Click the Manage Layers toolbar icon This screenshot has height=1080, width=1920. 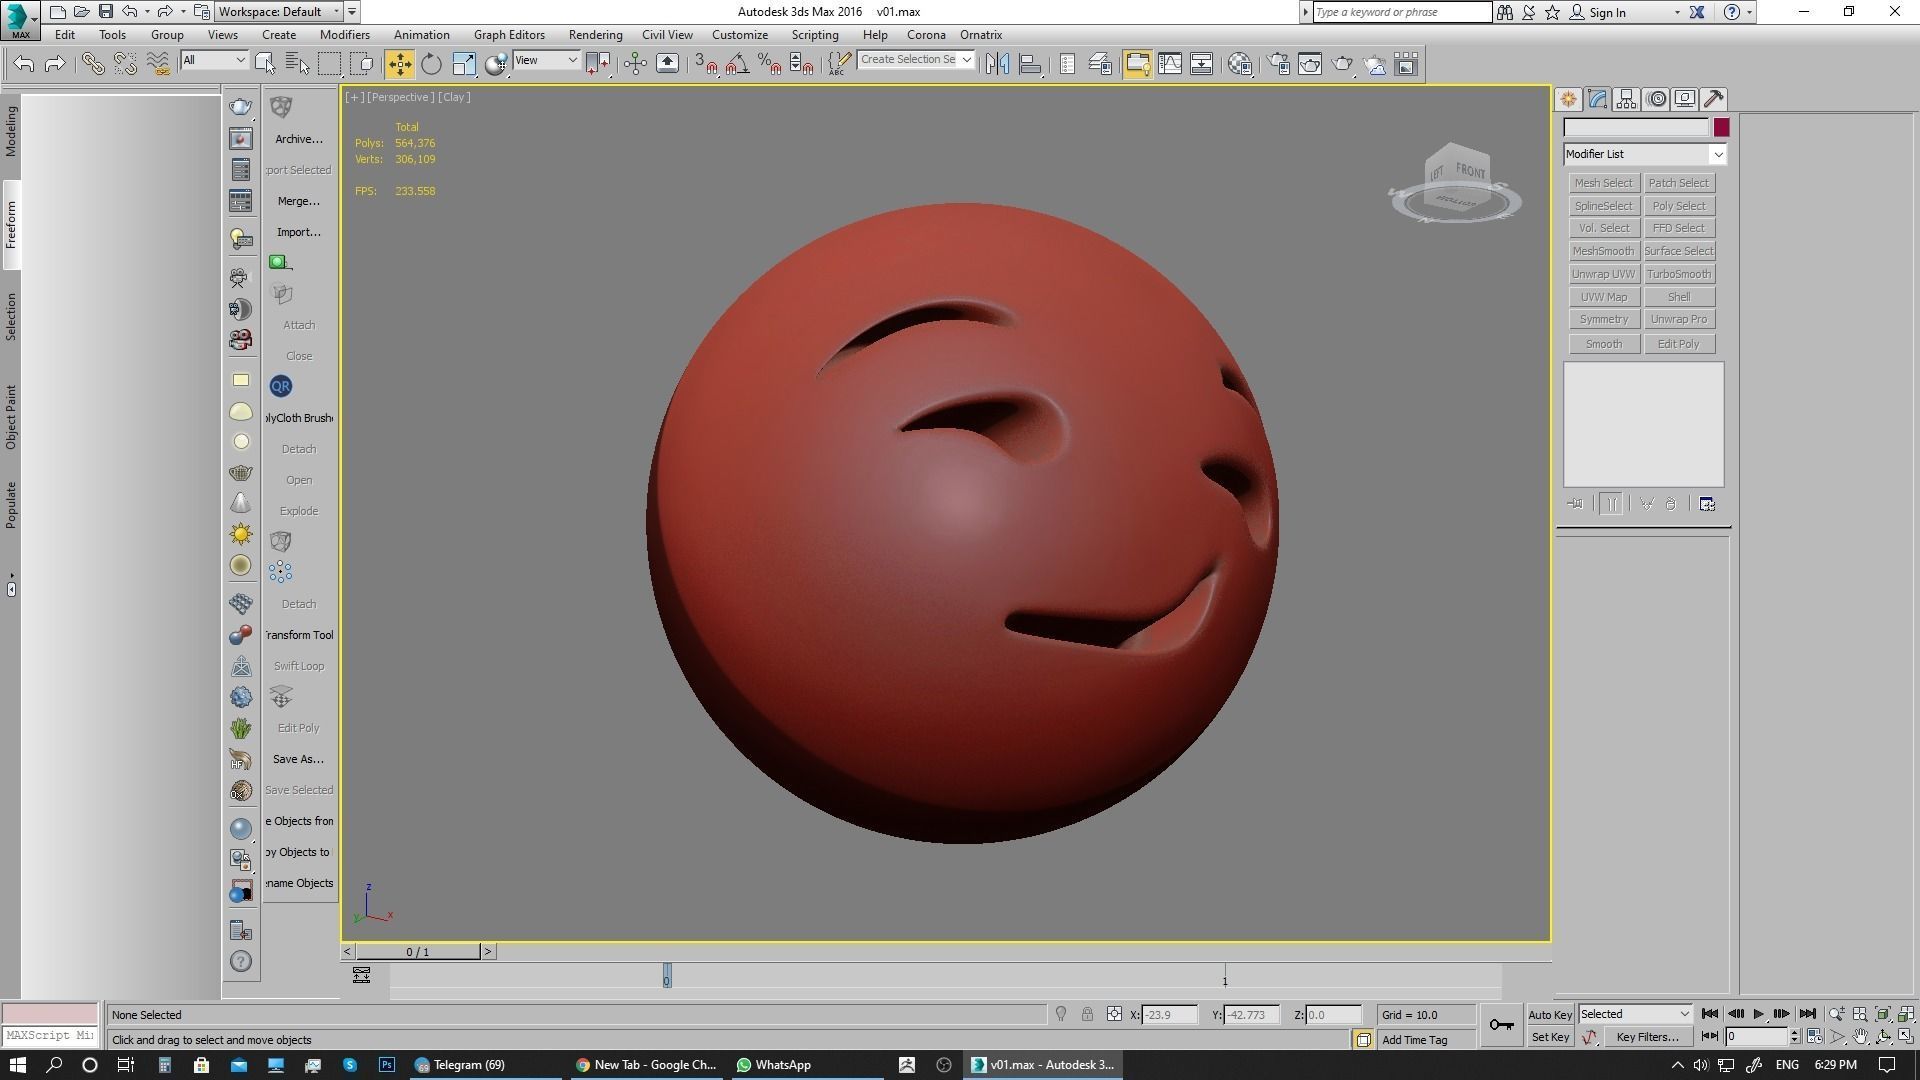[1100, 64]
